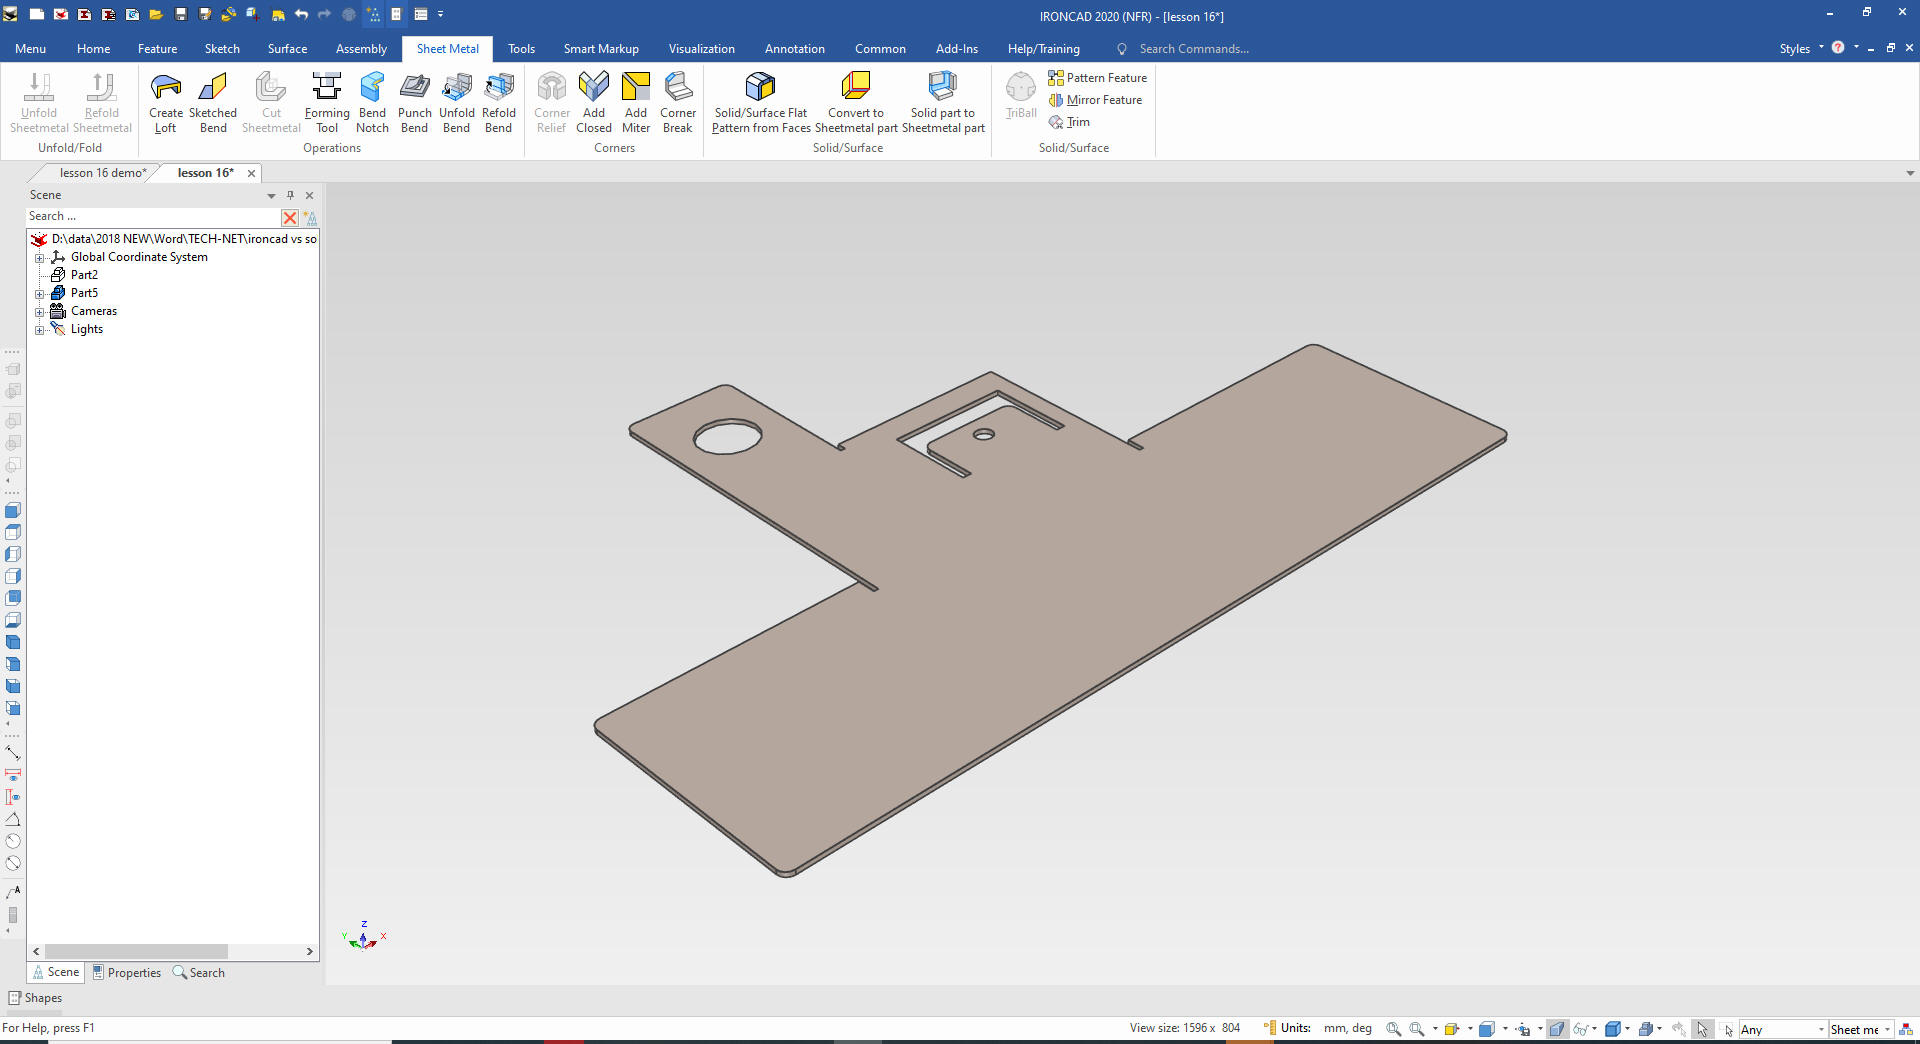Expand the Part5 tree node

coord(40,294)
